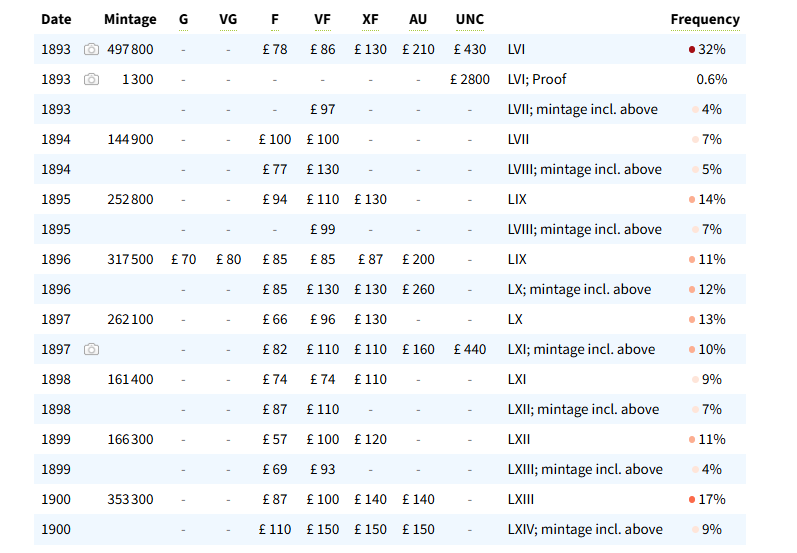This screenshot has width=797, height=553.
Task: Click the UNC column header
Action: 469,19
